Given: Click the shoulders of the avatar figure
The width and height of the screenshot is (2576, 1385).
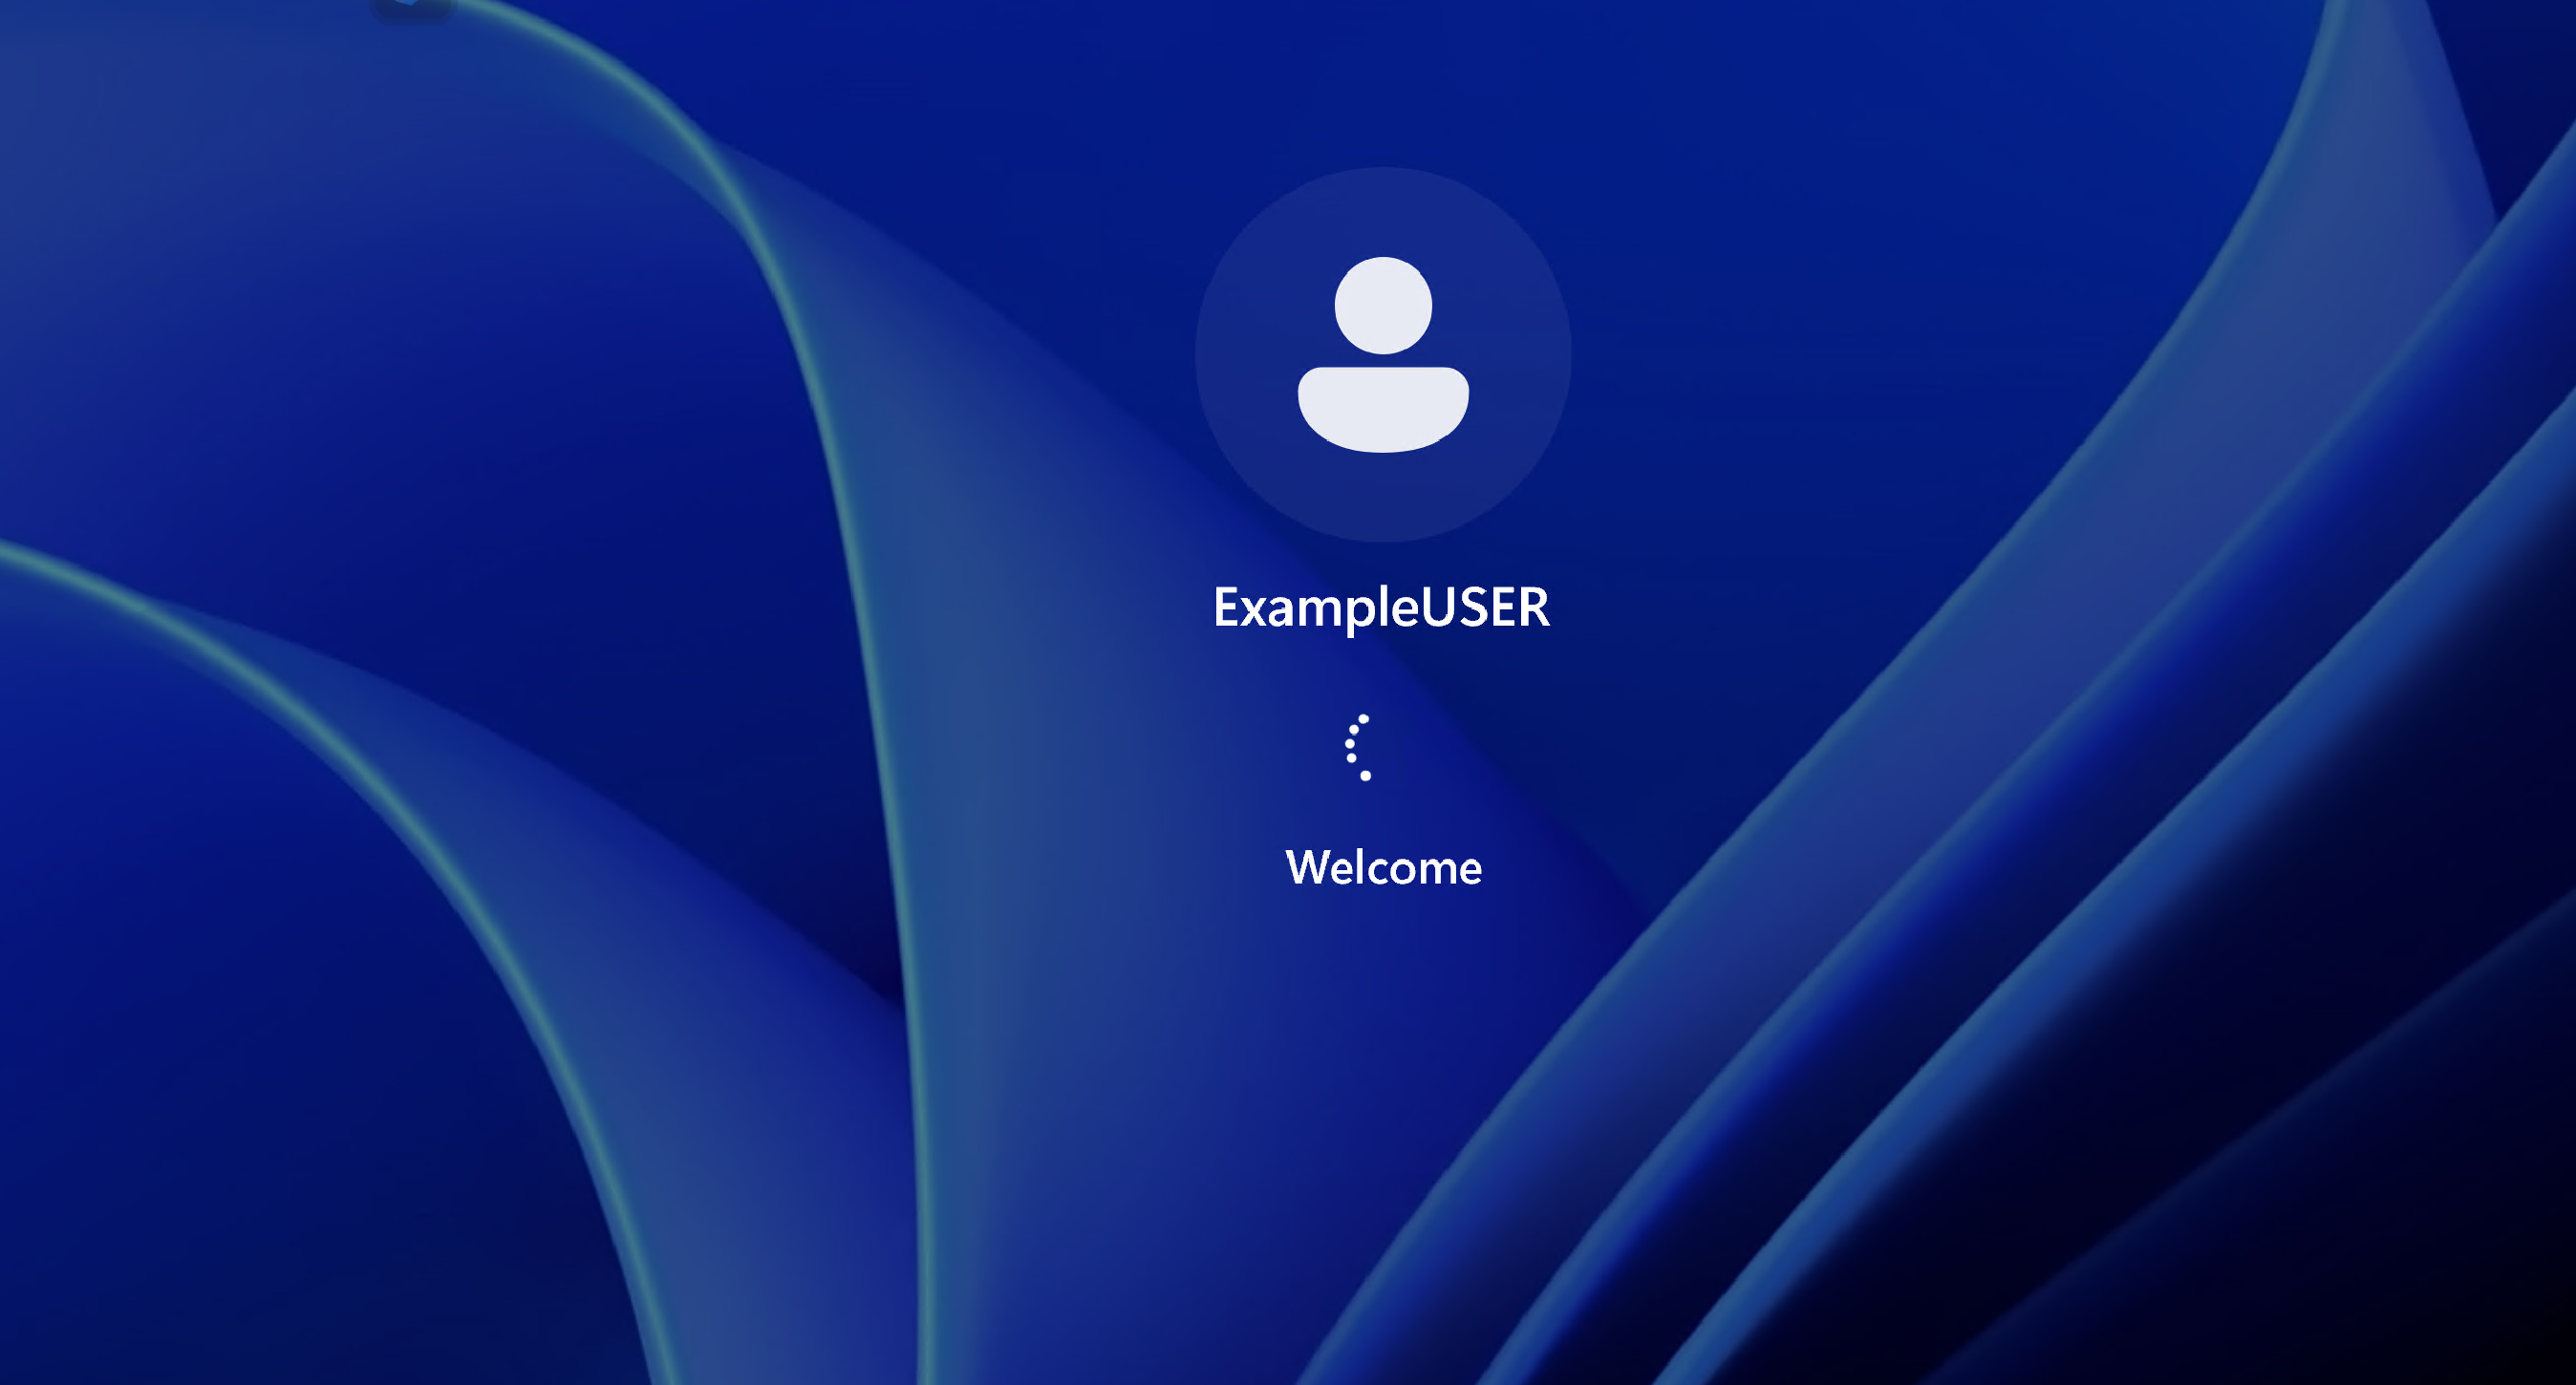Looking at the screenshot, I should [x=1383, y=410].
